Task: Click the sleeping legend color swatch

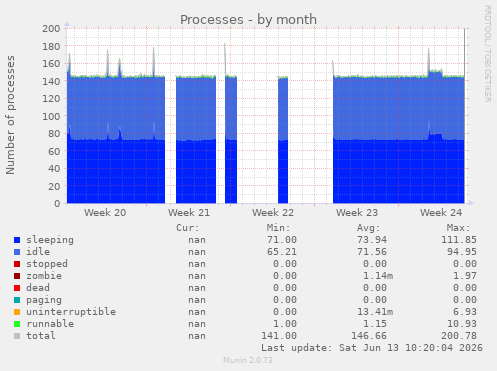Action: tap(17, 240)
